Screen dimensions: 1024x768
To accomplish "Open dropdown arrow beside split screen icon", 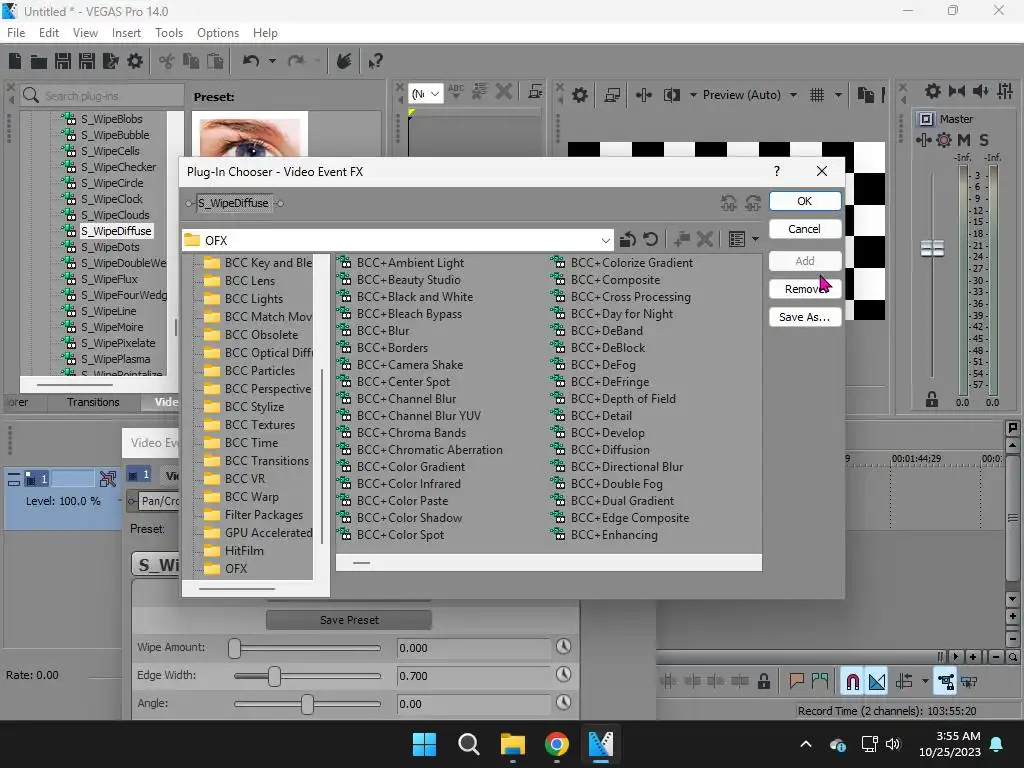I will point(693,95).
